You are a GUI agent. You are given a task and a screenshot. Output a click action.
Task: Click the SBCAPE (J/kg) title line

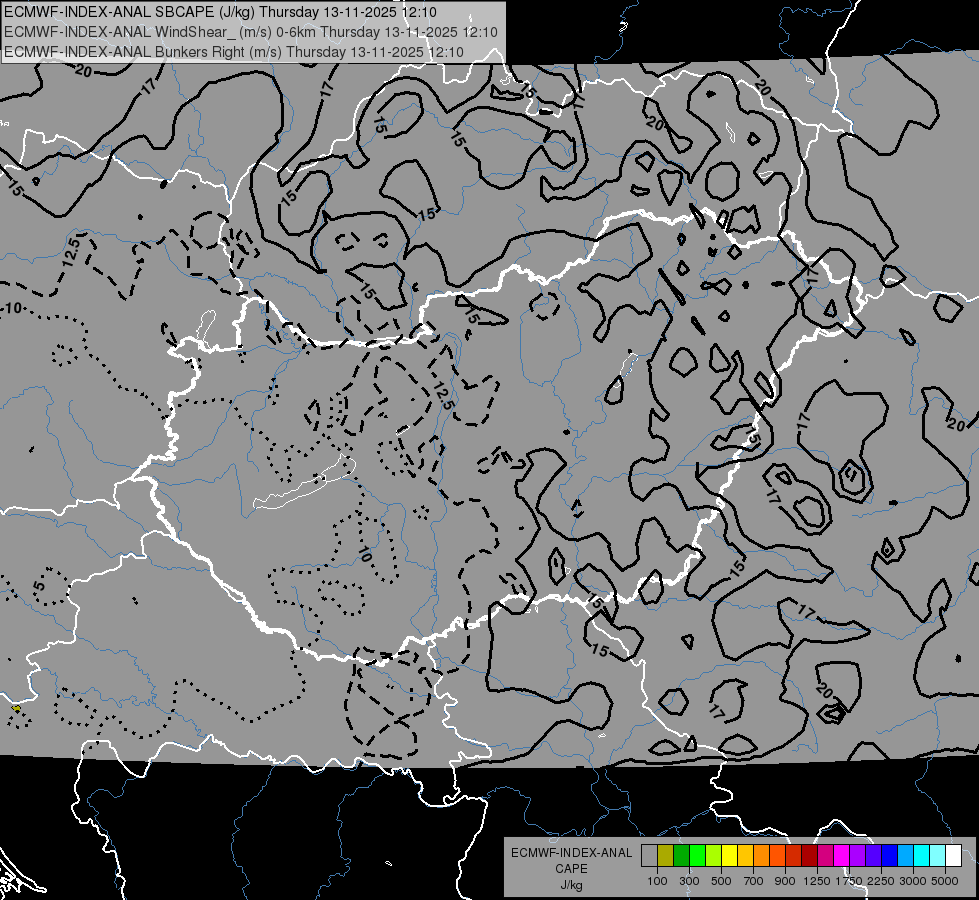(x=220, y=12)
